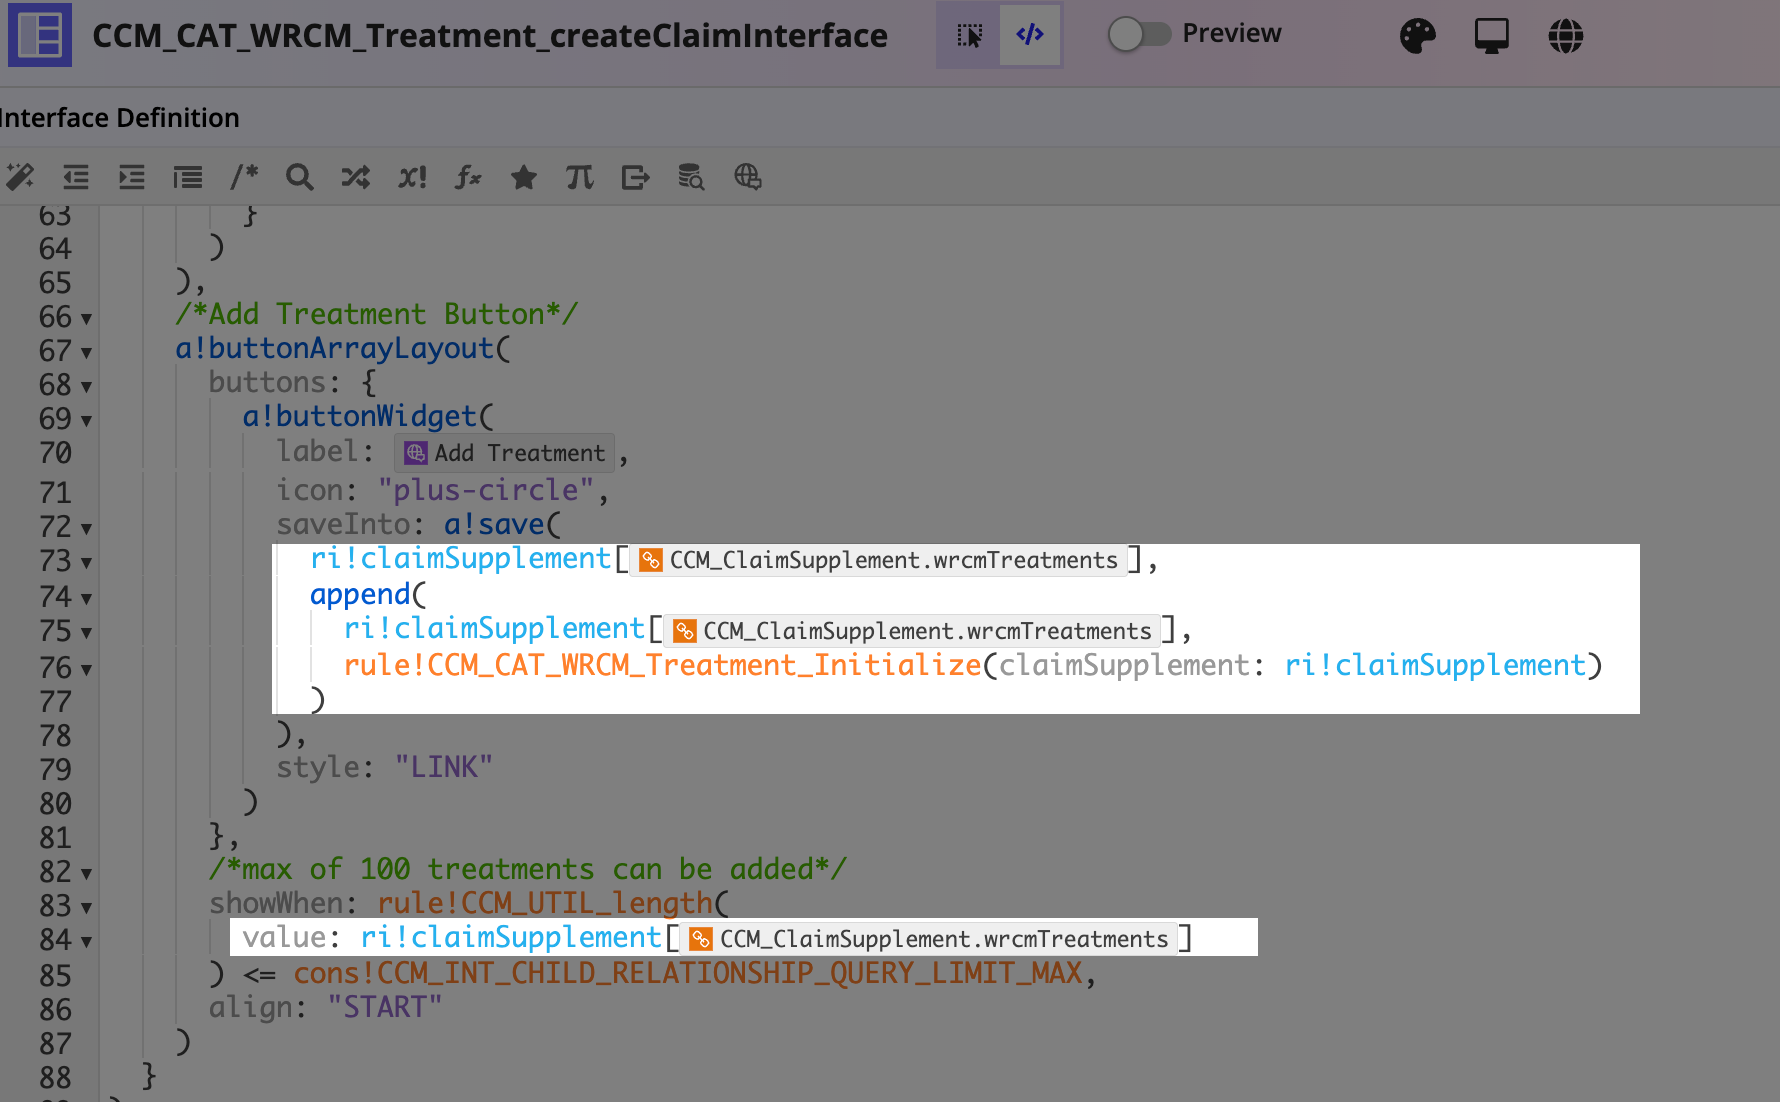1780x1102 pixels.
Task: Click the wrcmTreatments record field on line 75
Action: point(913,631)
